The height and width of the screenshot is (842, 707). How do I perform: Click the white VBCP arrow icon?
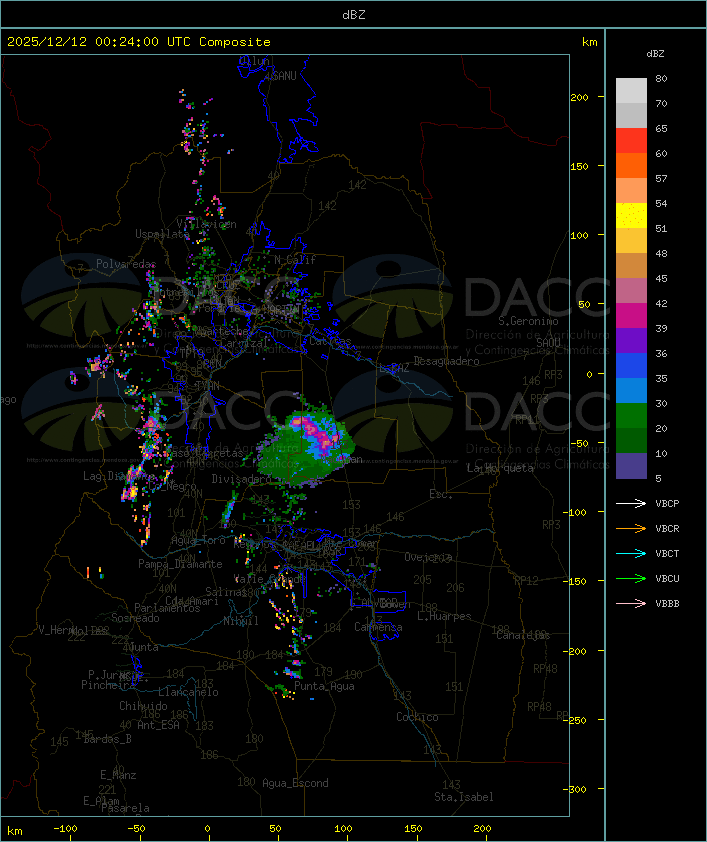coord(631,503)
